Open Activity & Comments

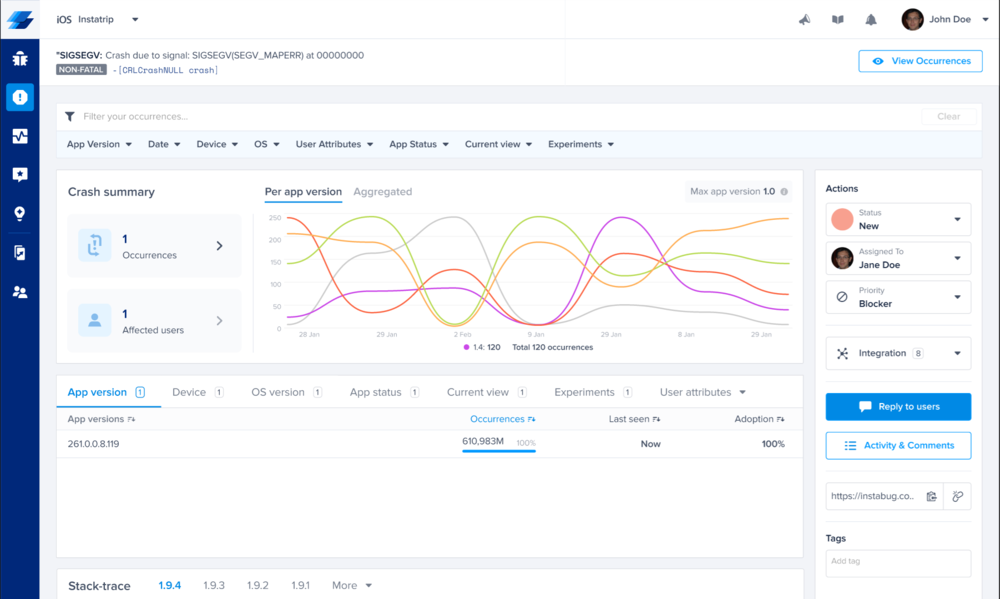coord(898,446)
